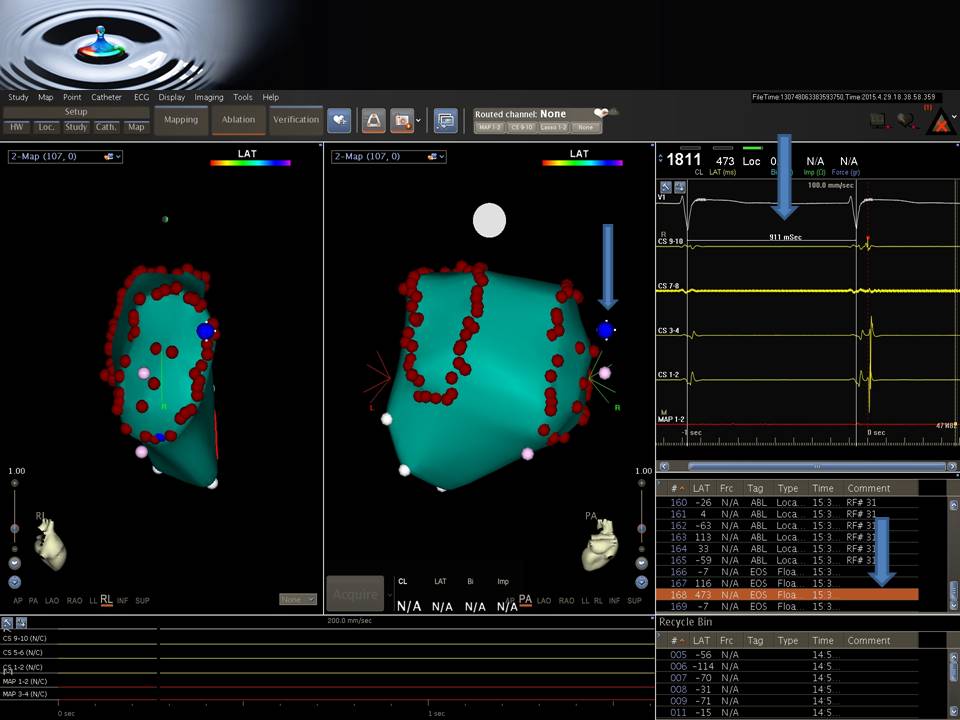
Task: Click the Loc. setup button
Action: tap(46, 127)
